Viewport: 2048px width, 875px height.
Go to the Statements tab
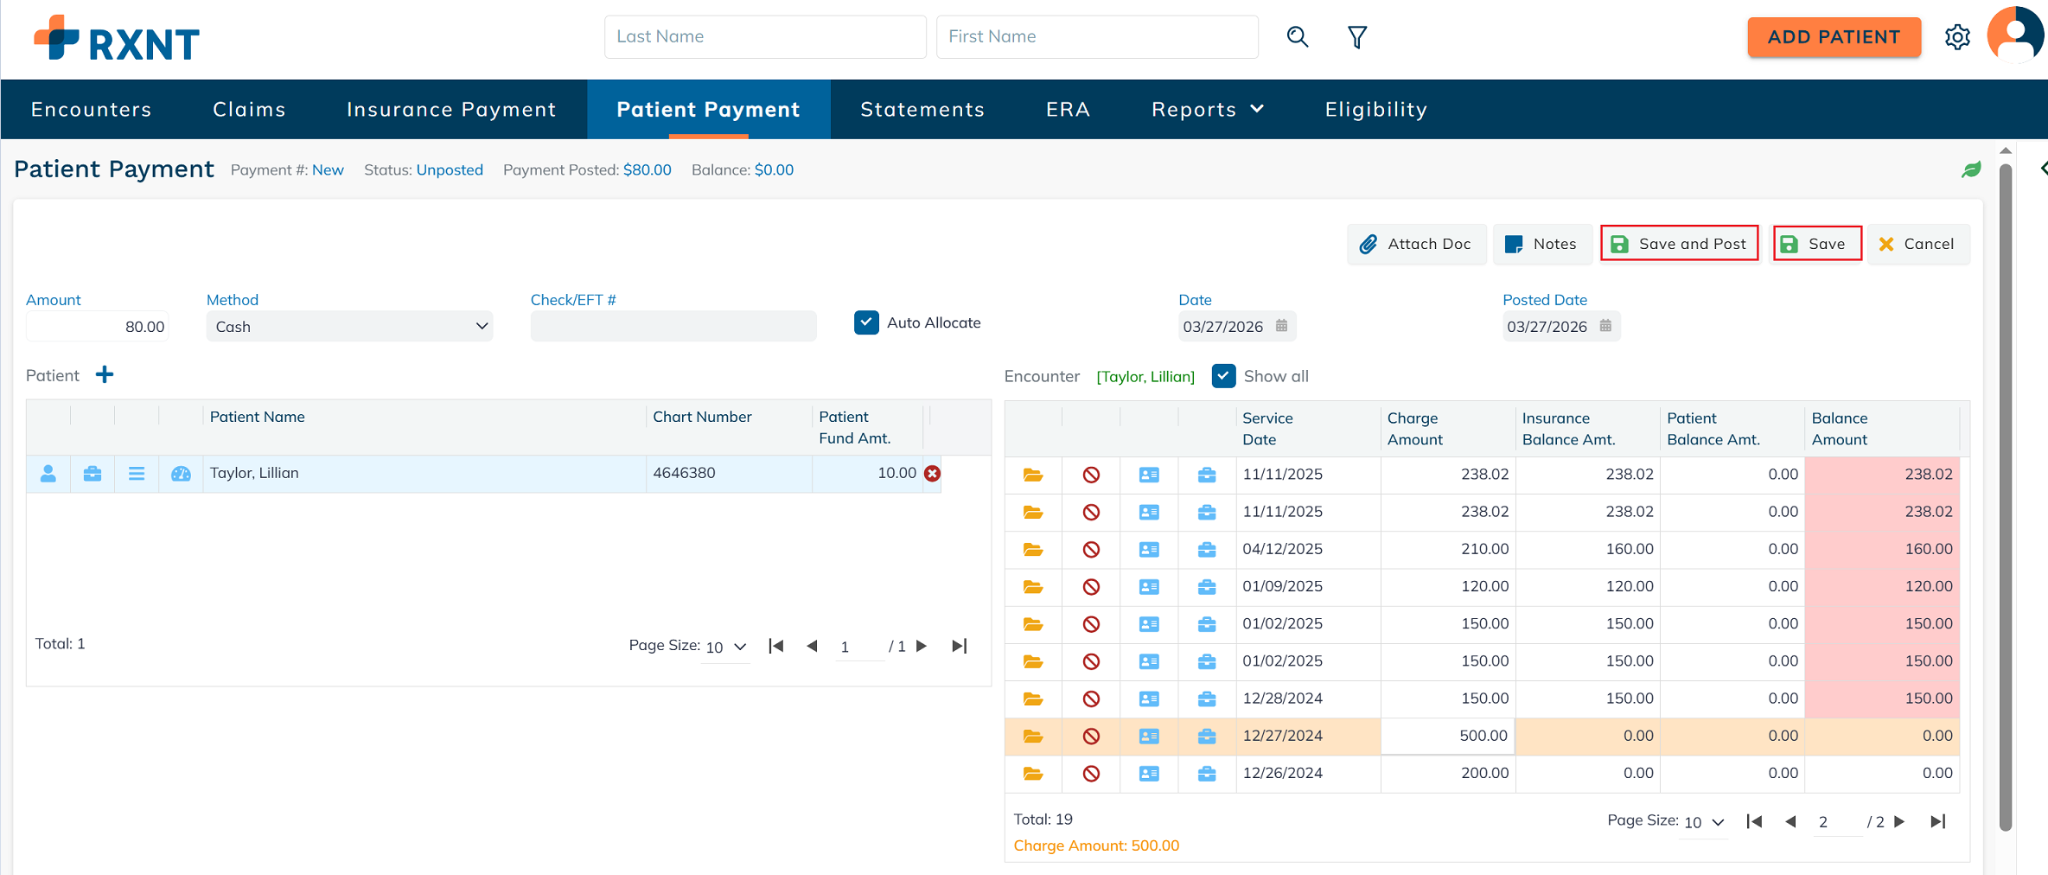[922, 109]
